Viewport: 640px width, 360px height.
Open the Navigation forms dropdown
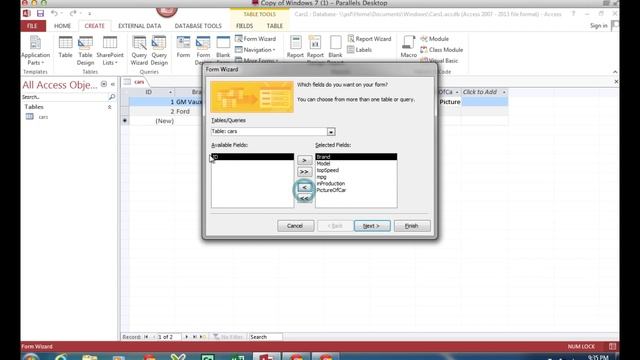click(256, 50)
